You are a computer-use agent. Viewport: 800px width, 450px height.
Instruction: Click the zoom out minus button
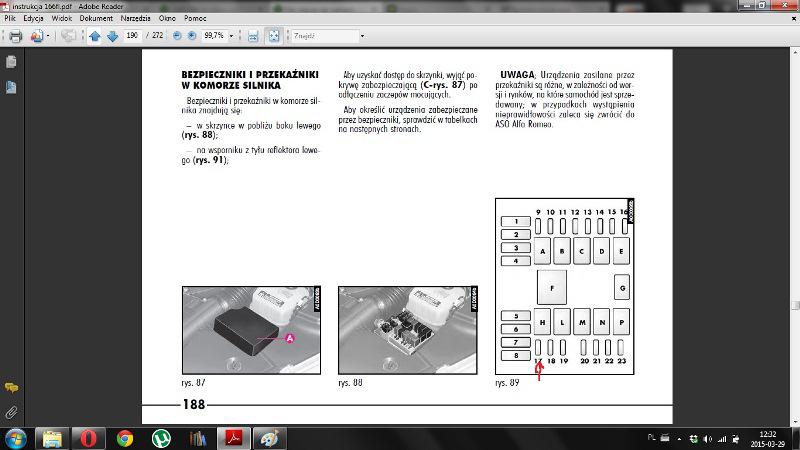(x=177, y=36)
